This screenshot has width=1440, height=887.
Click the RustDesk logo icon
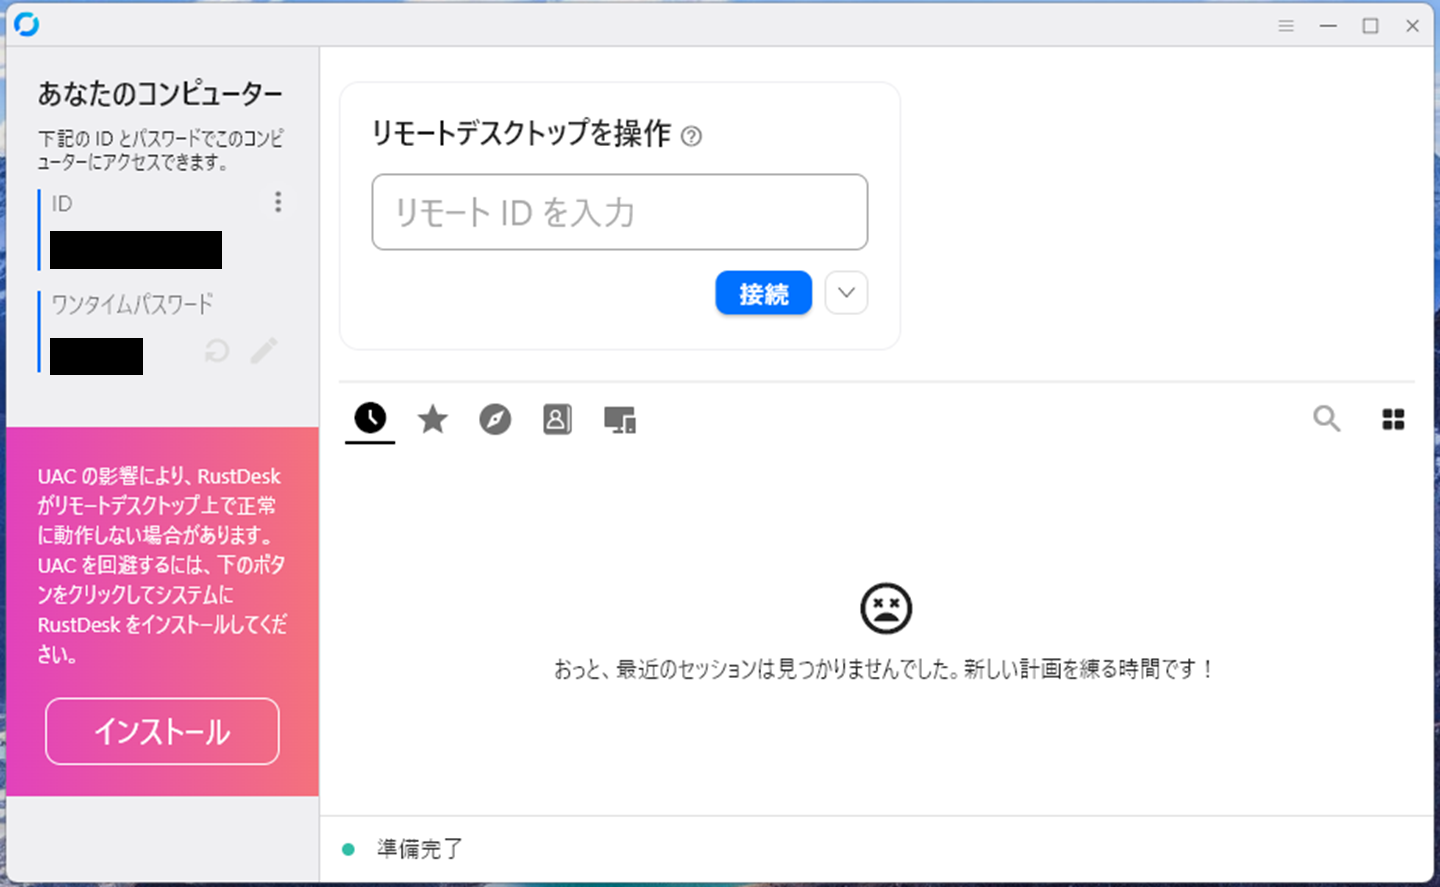tap(27, 24)
